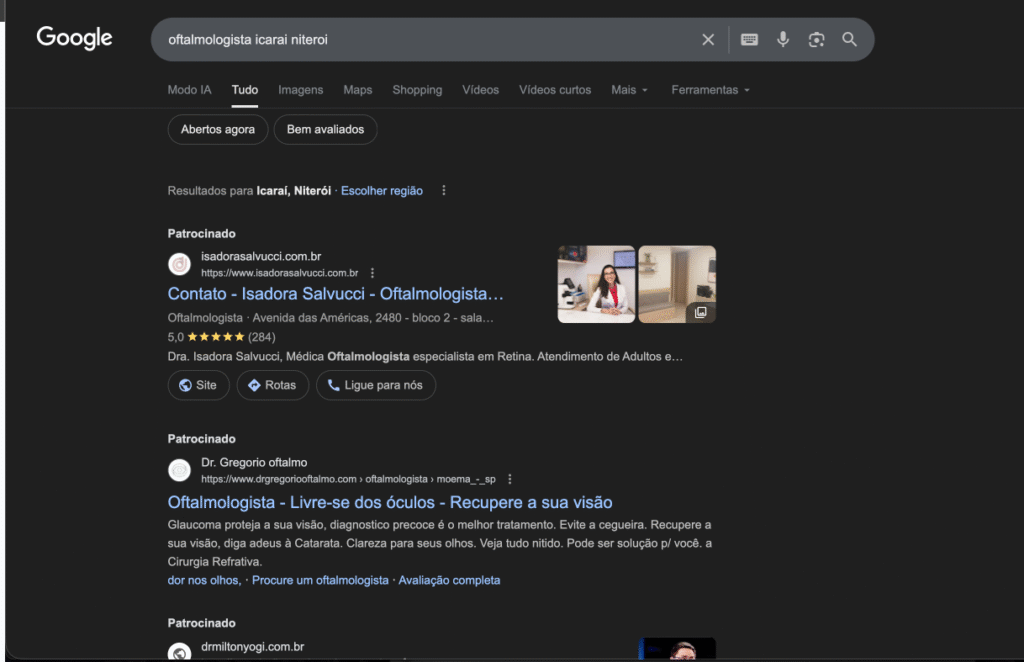Image resolution: width=1024 pixels, height=662 pixels.
Task: Click the Ligue para nós button
Action: pyautogui.click(x=376, y=385)
